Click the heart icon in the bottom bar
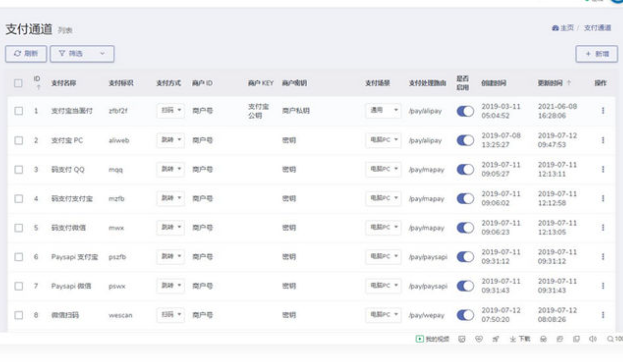 pyautogui.click(x=479, y=339)
